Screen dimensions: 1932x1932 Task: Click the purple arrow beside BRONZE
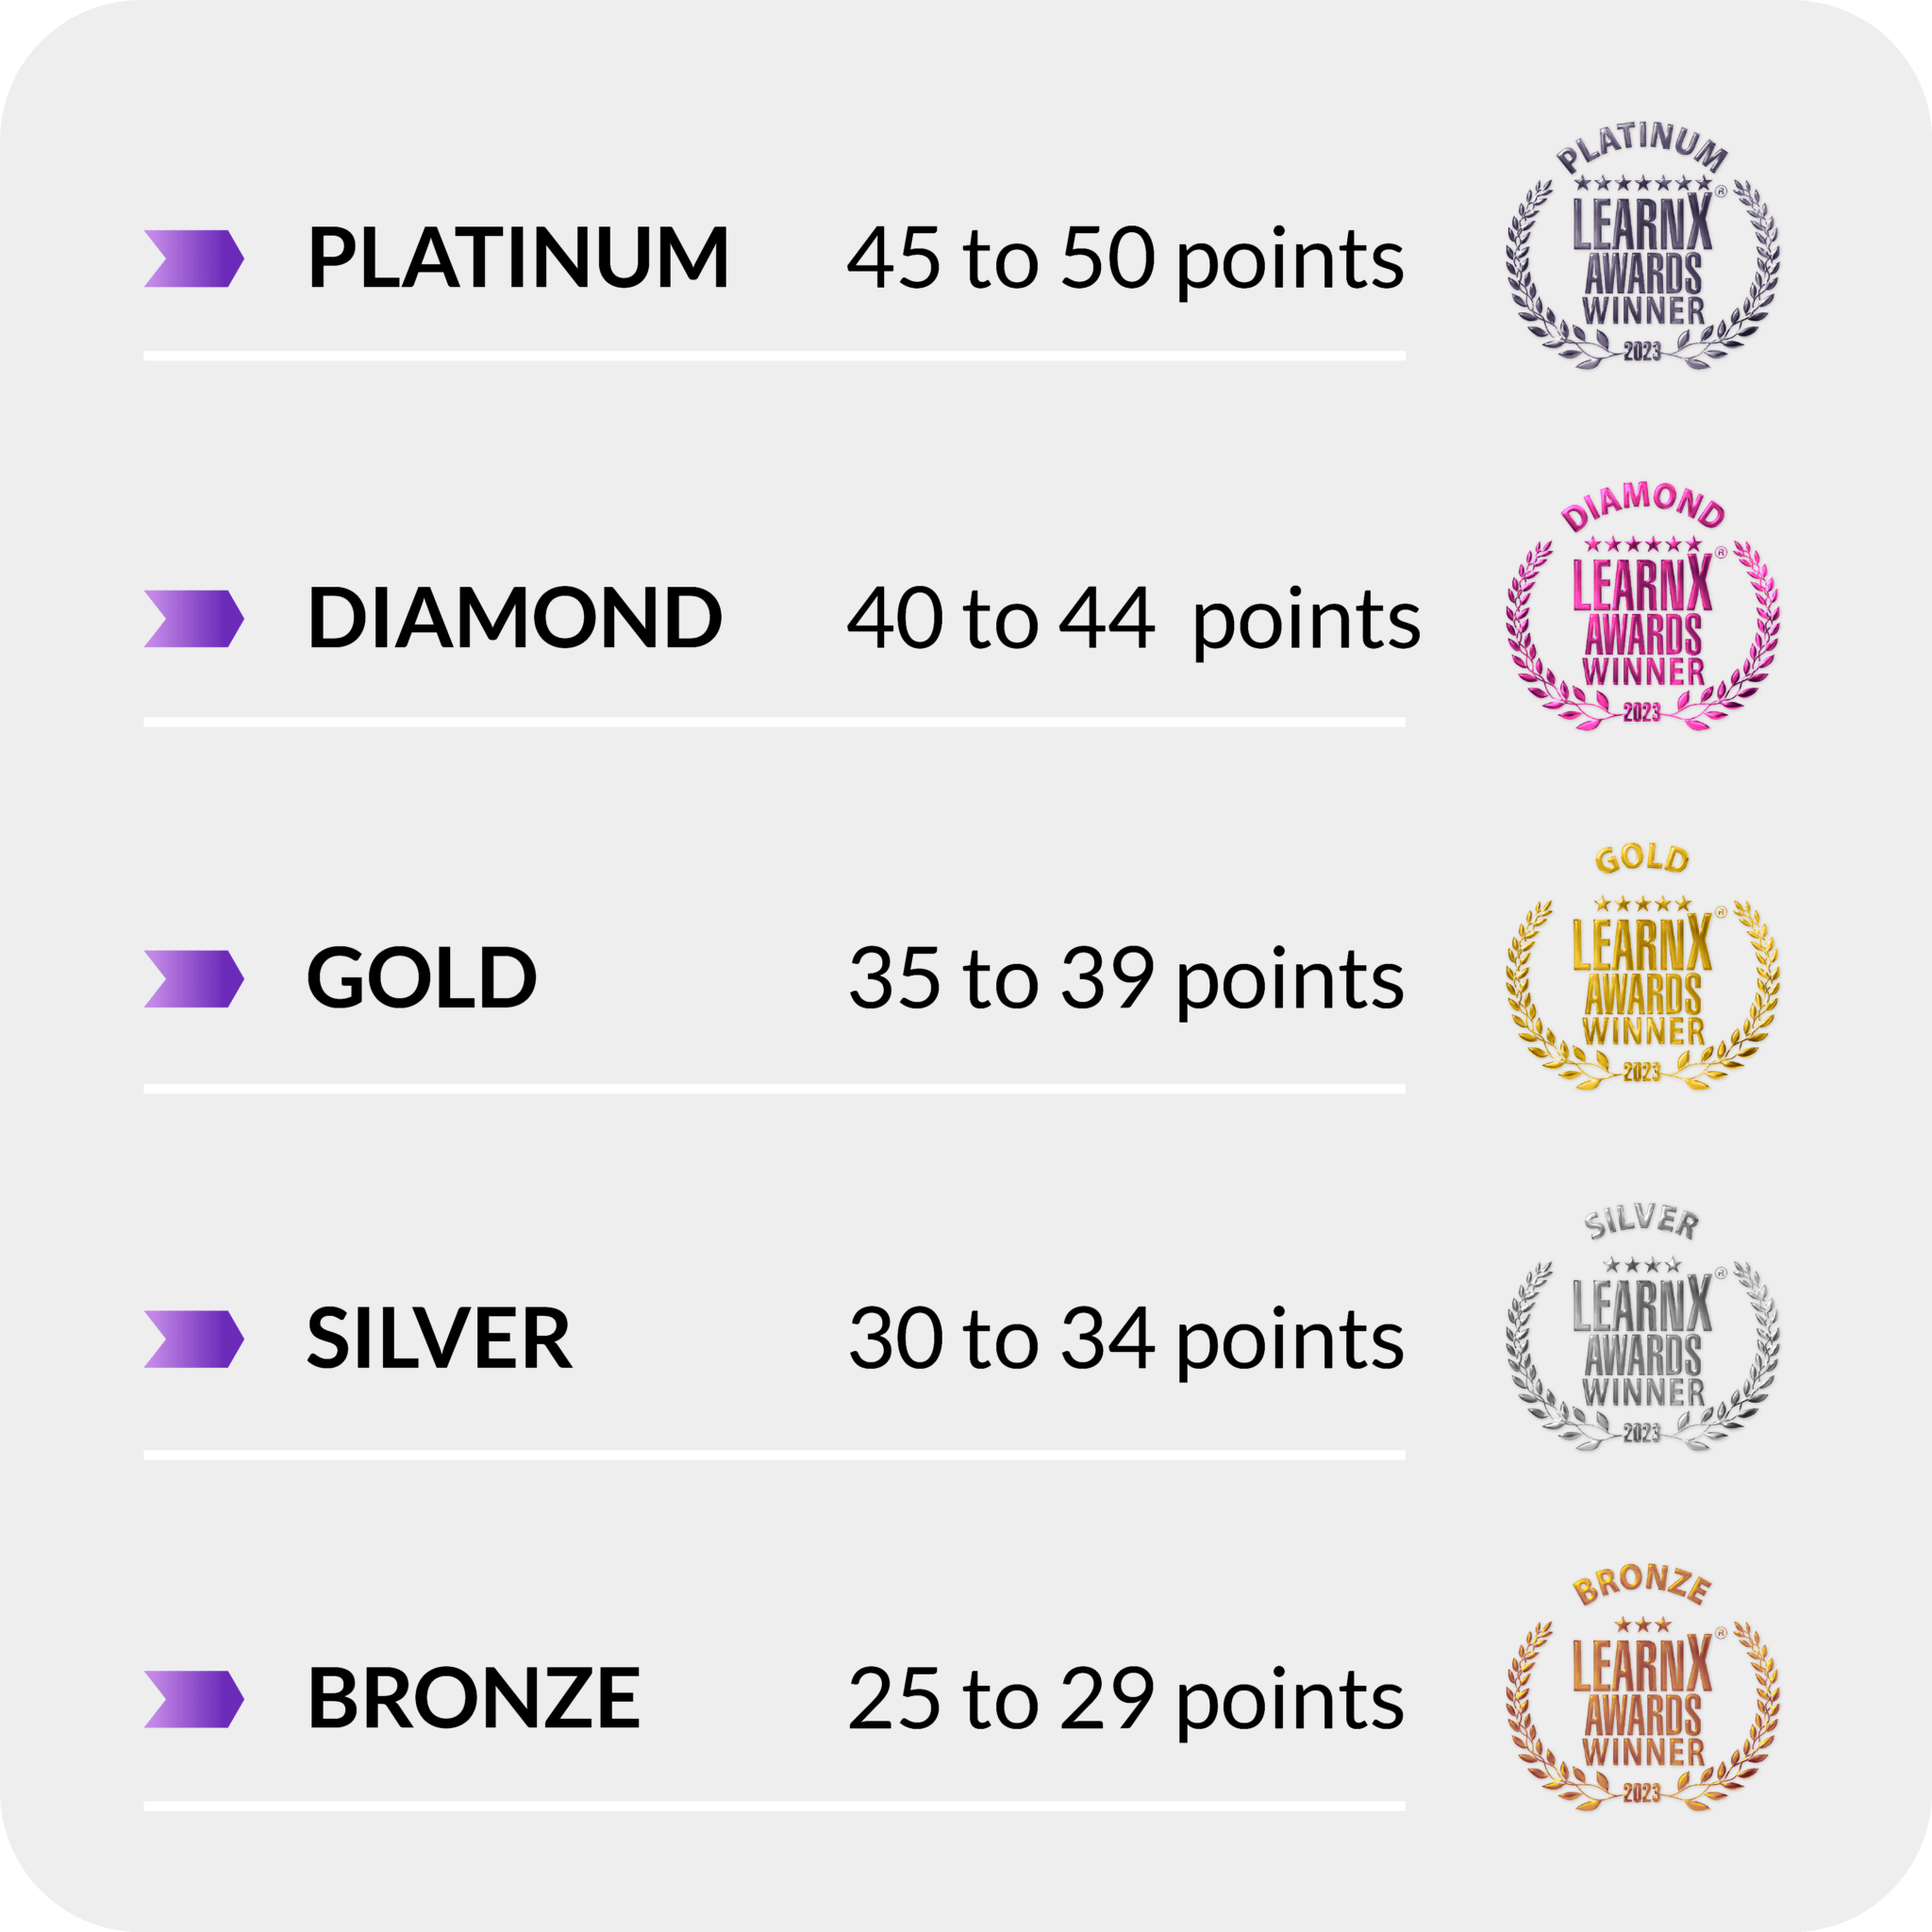click(193, 1699)
